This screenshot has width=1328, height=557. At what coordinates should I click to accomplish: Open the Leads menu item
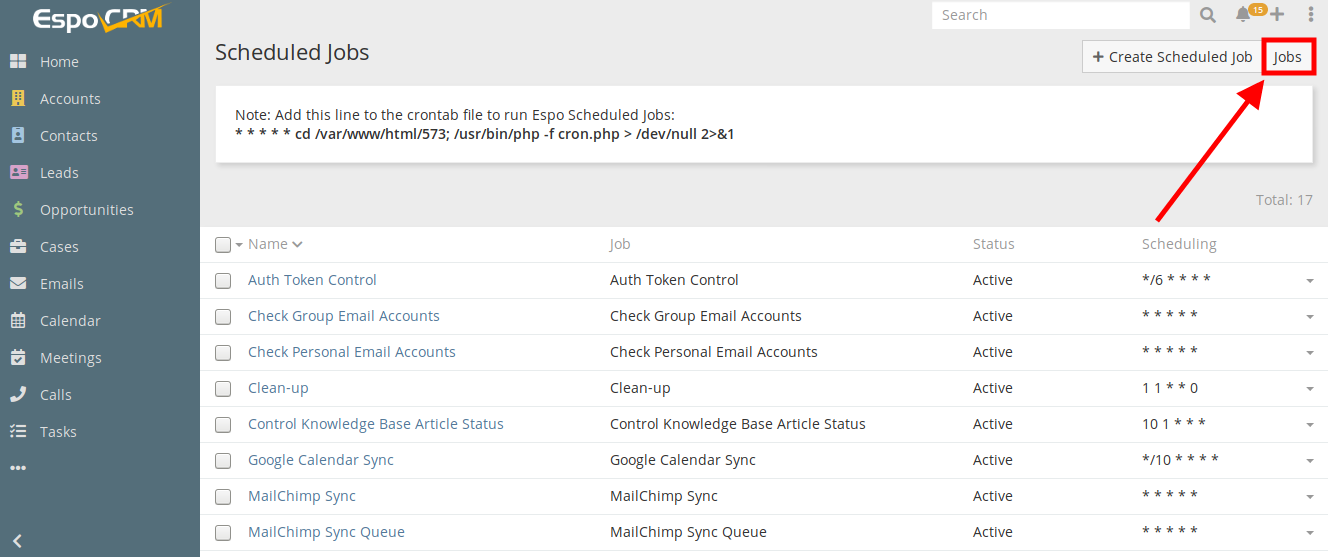pos(59,172)
